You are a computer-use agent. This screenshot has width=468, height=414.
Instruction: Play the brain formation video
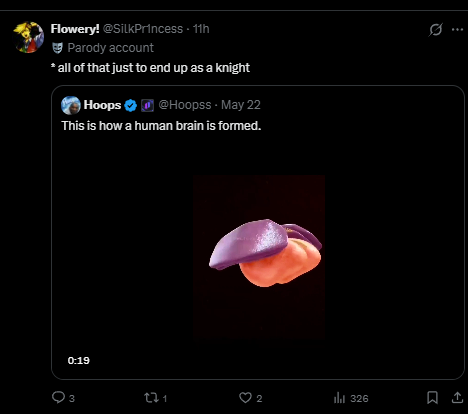pyautogui.click(x=259, y=257)
